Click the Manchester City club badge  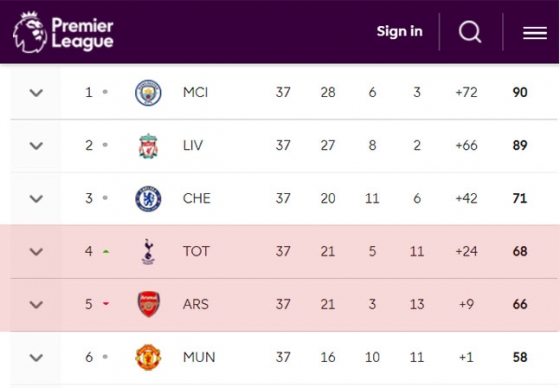tap(148, 93)
